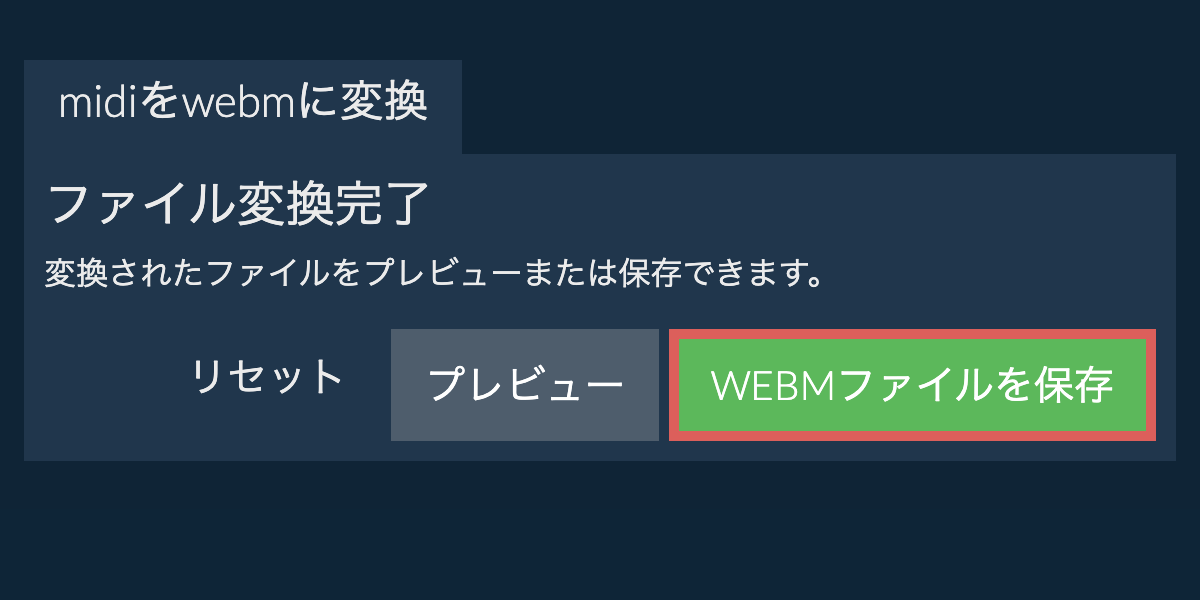1200x600 pixels.
Task: Activate the tab labeled midiをwebmに変換
Action: pos(243,106)
